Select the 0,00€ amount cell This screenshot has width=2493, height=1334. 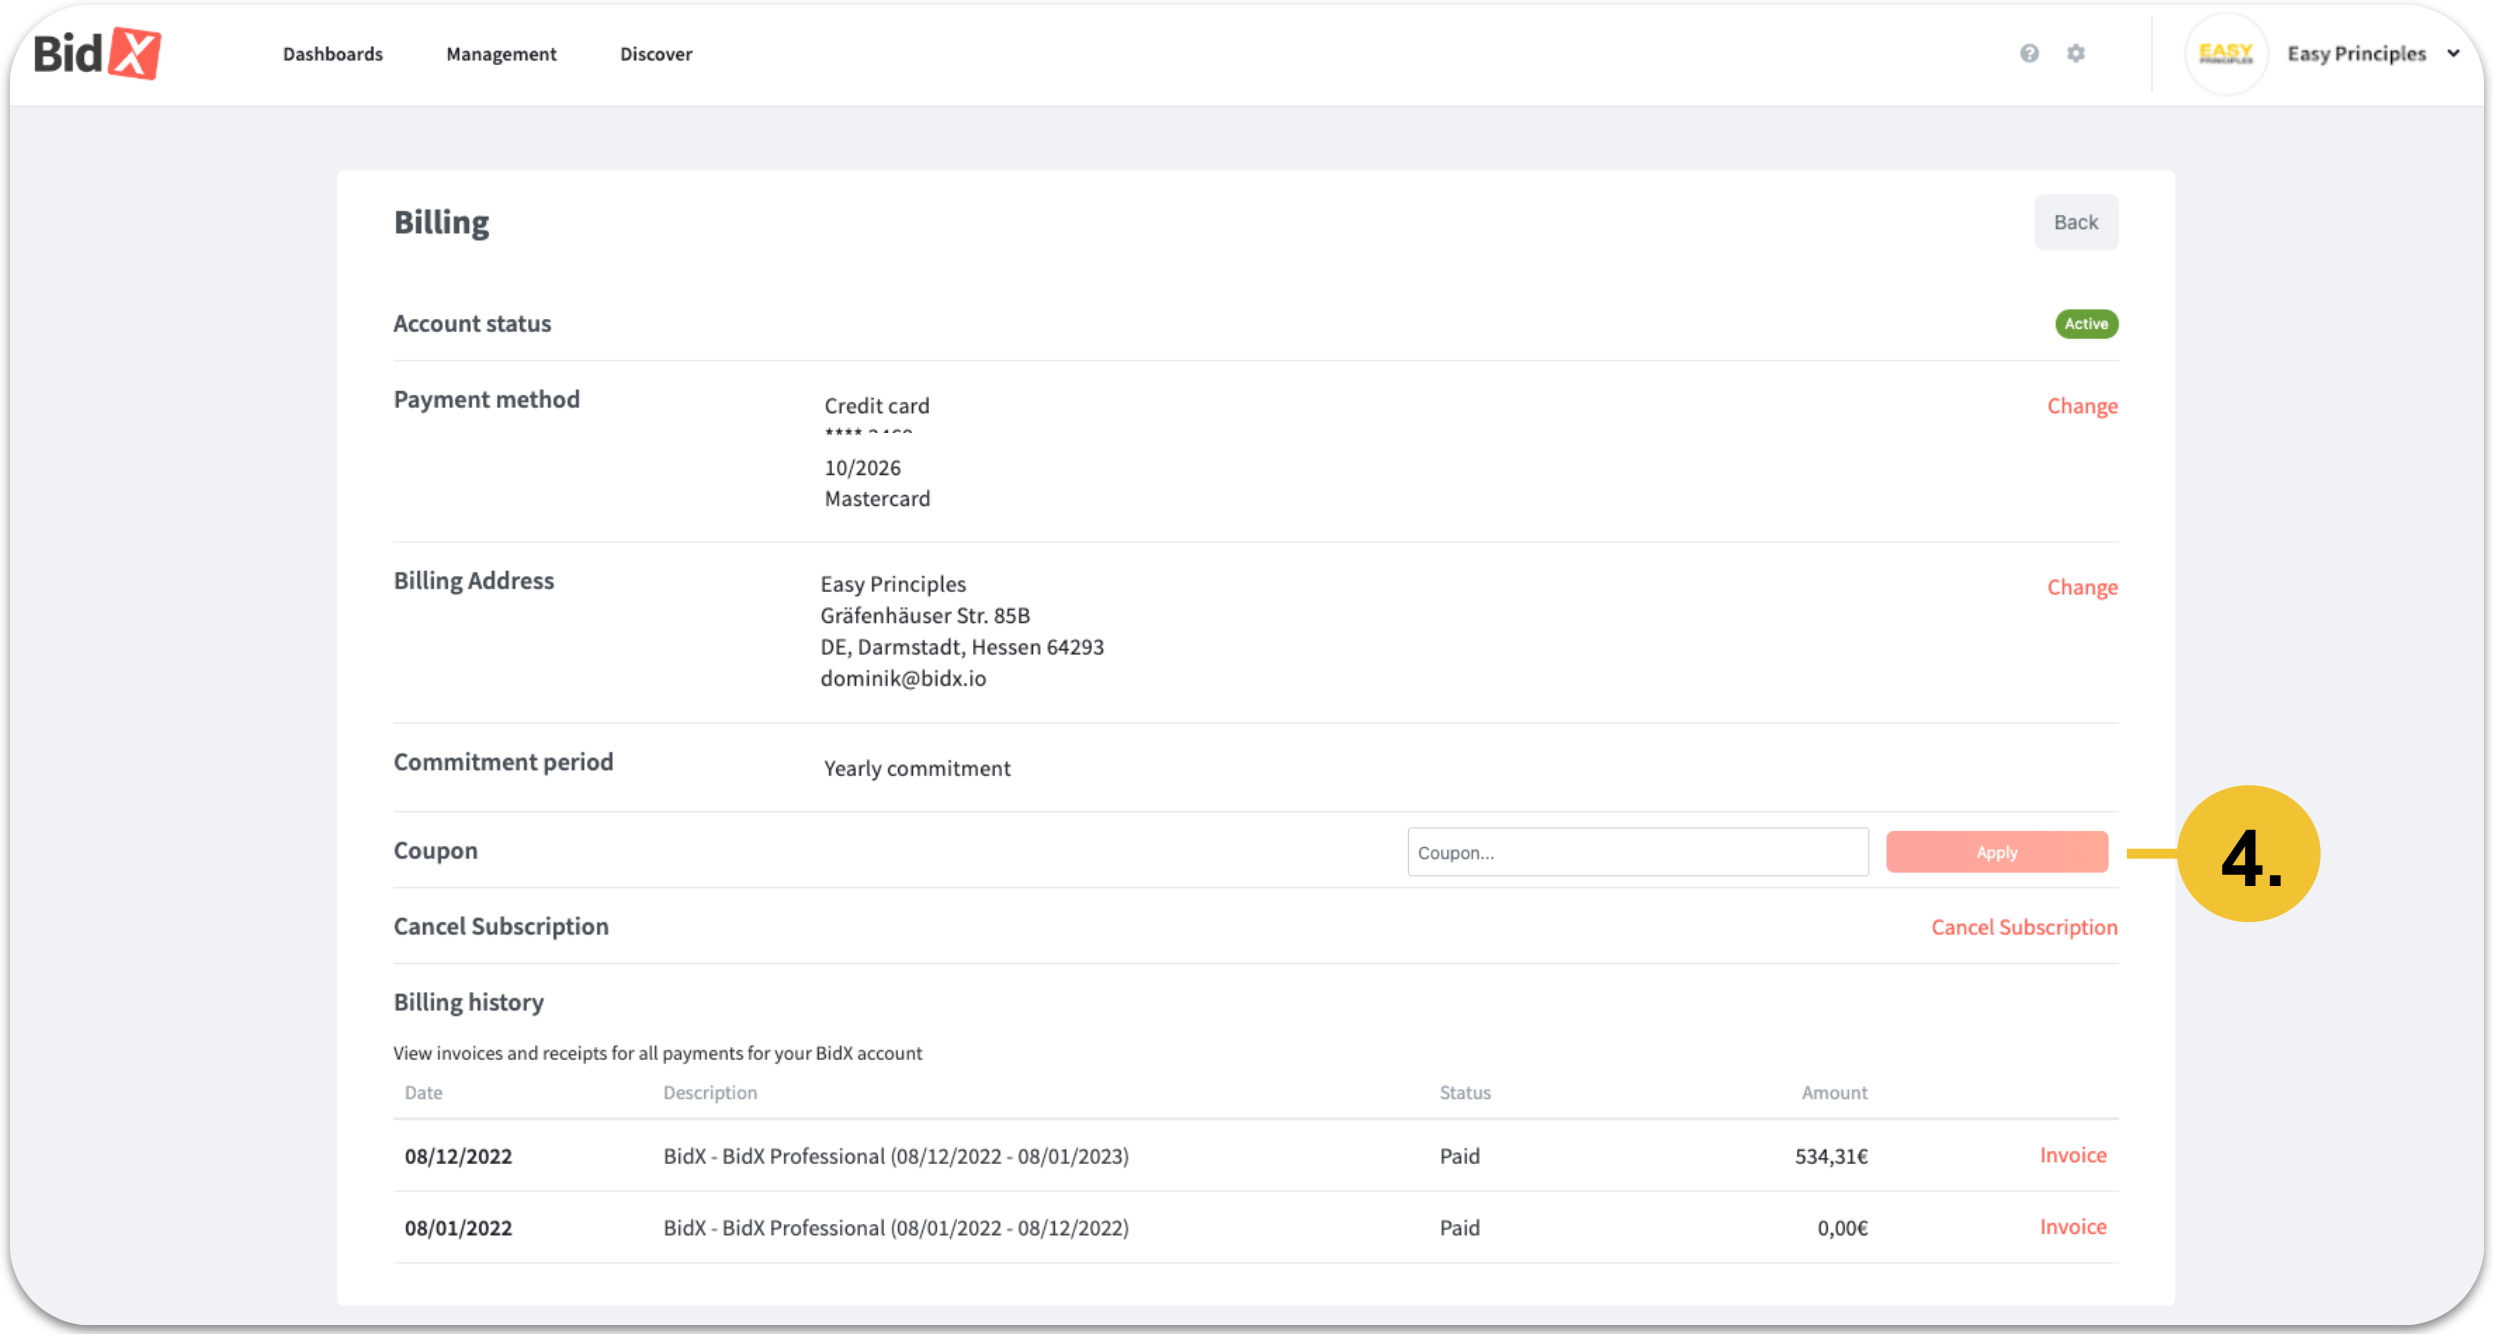(x=1842, y=1228)
